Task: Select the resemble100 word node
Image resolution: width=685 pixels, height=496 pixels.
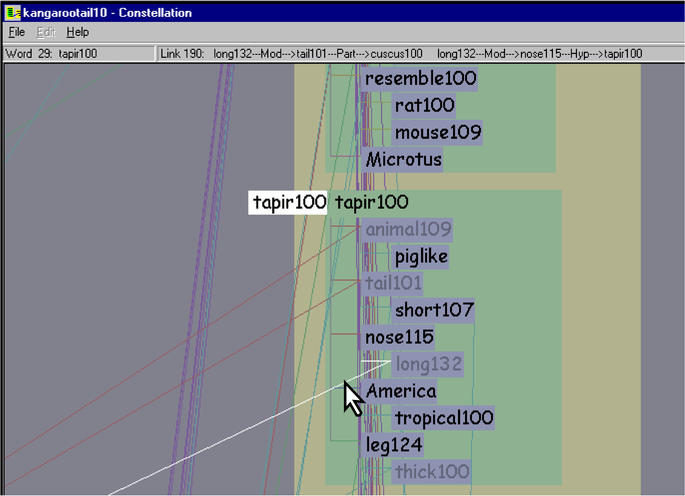Action: (x=420, y=78)
